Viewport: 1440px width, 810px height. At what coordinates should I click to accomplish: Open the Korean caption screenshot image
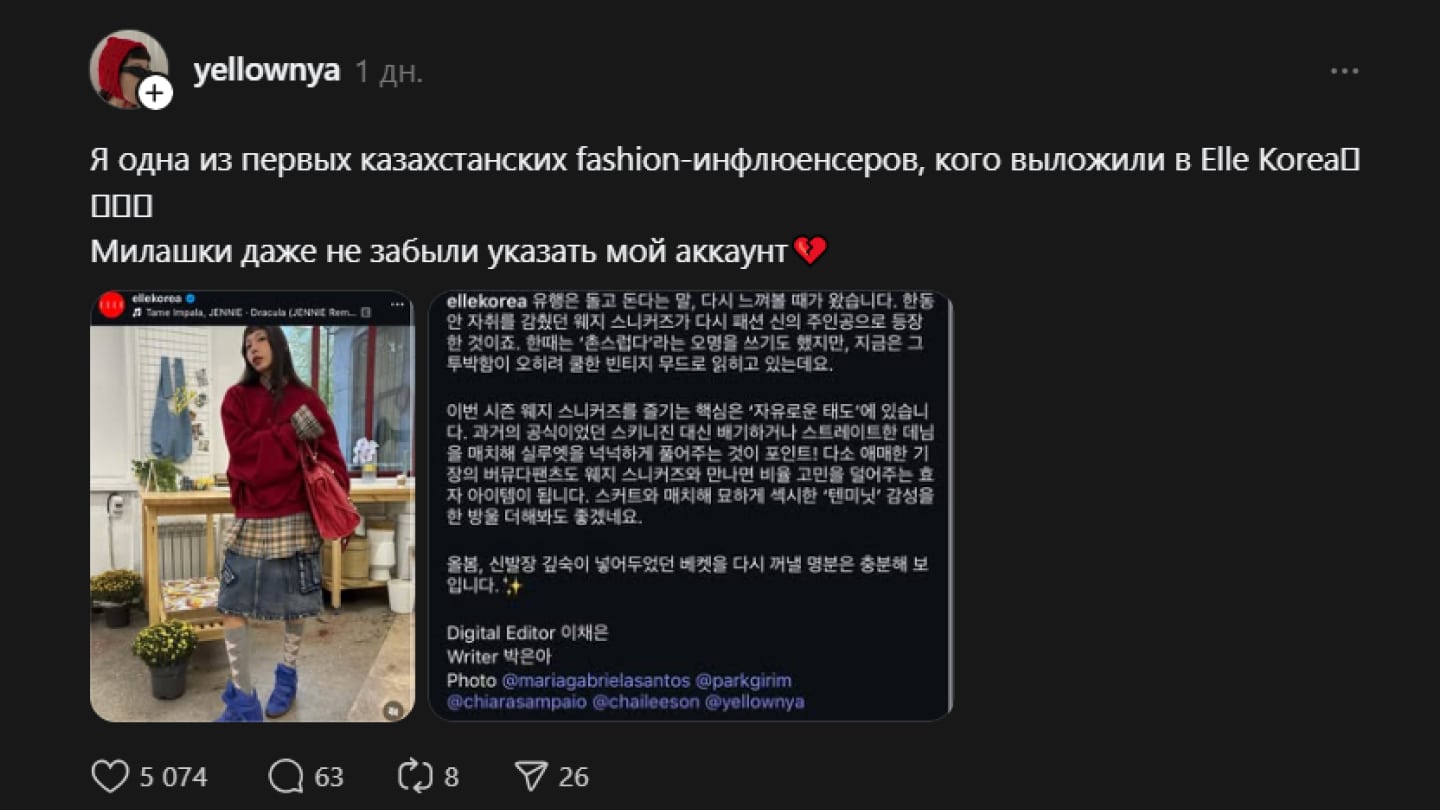tap(690, 506)
